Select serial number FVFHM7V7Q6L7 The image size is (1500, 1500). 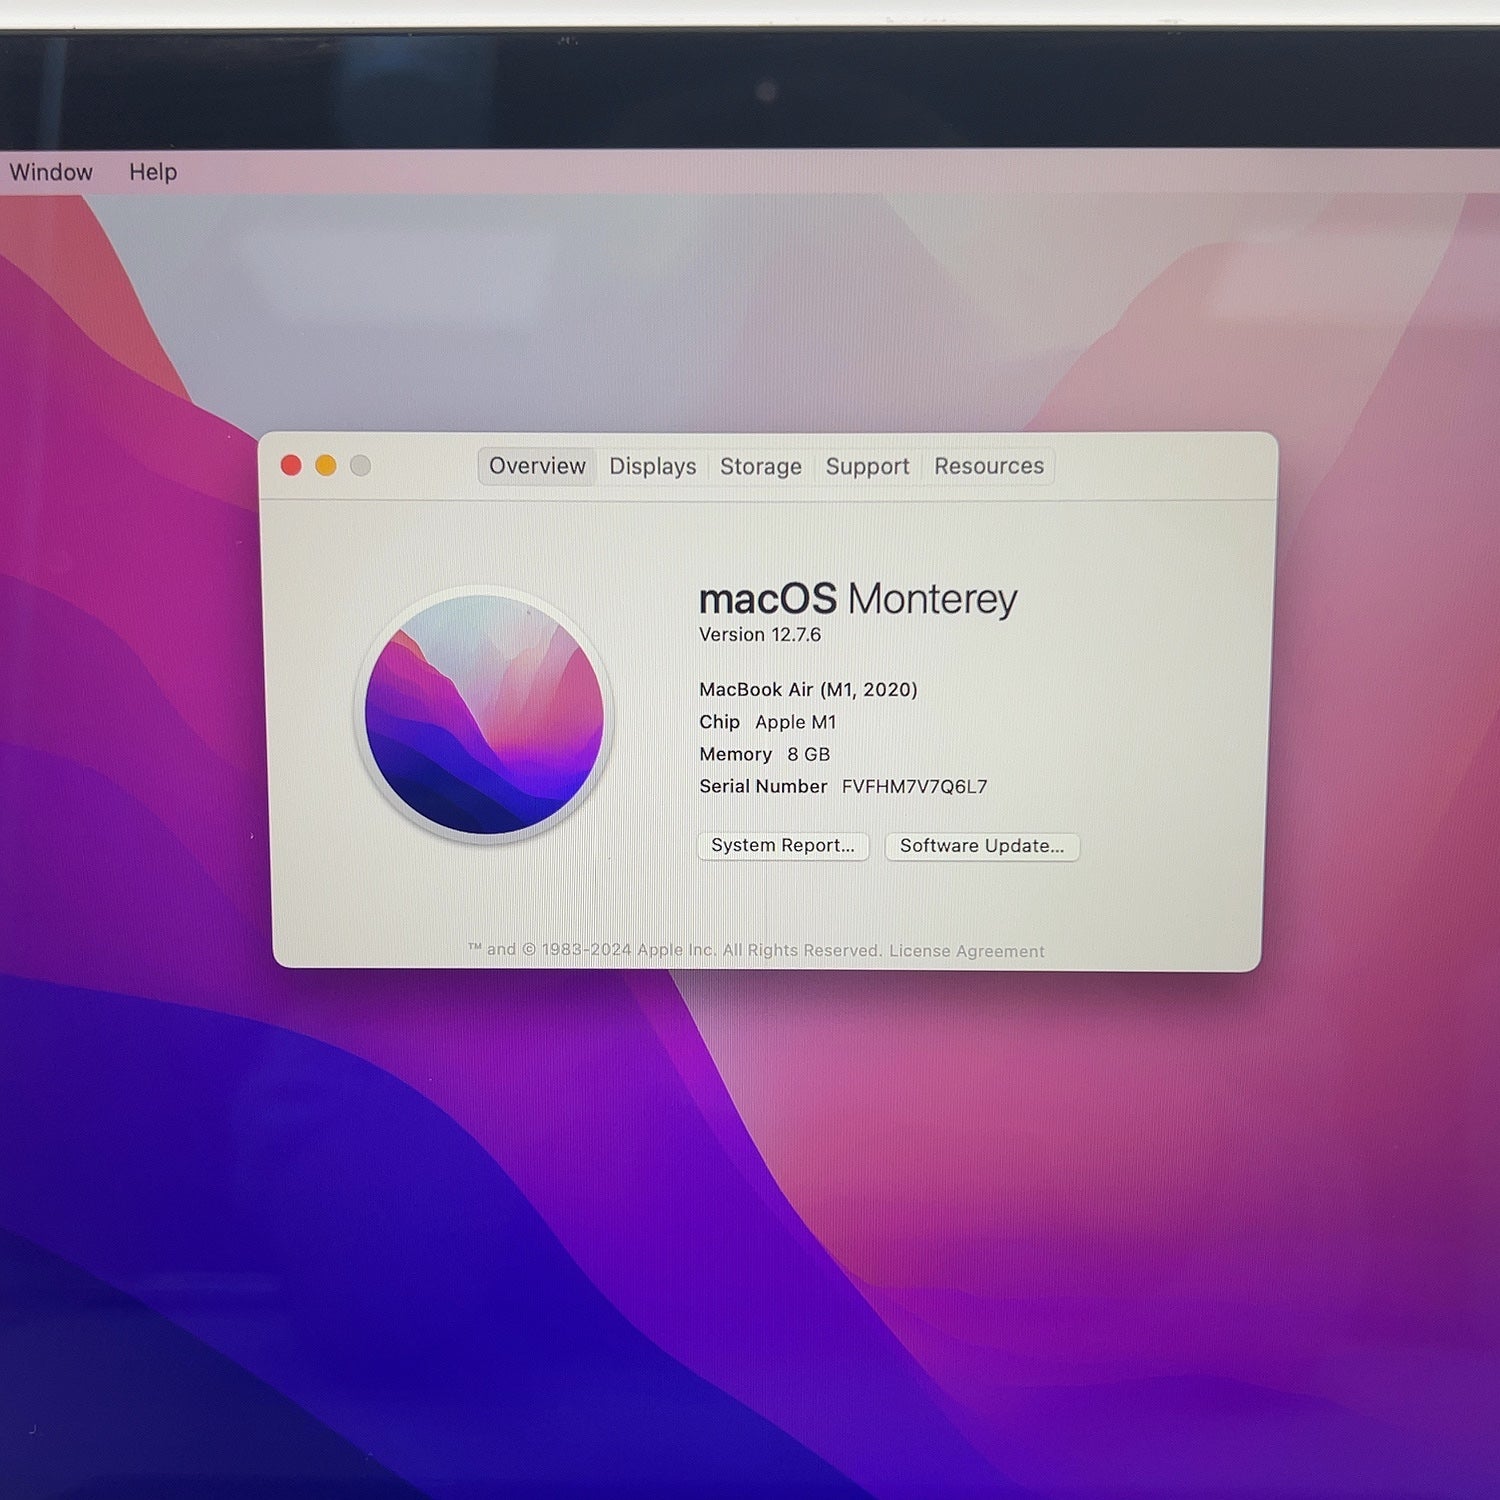(914, 787)
